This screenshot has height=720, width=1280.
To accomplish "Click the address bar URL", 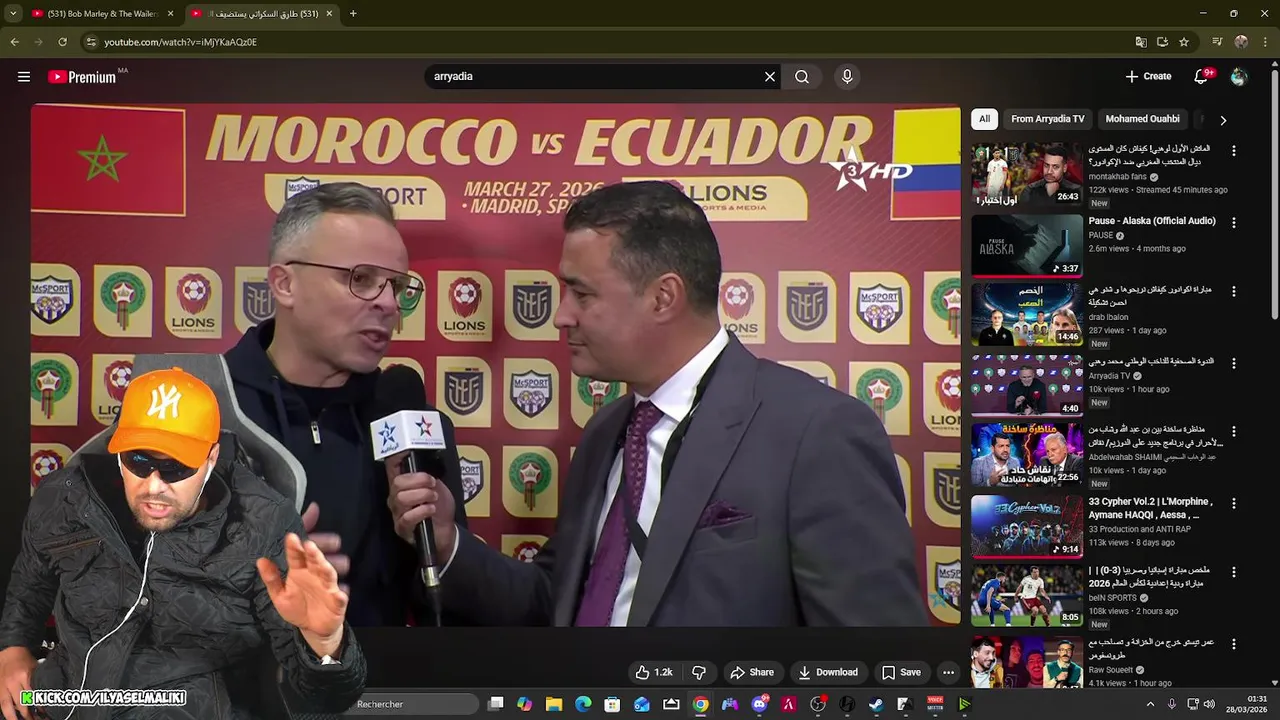I will click(181, 42).
